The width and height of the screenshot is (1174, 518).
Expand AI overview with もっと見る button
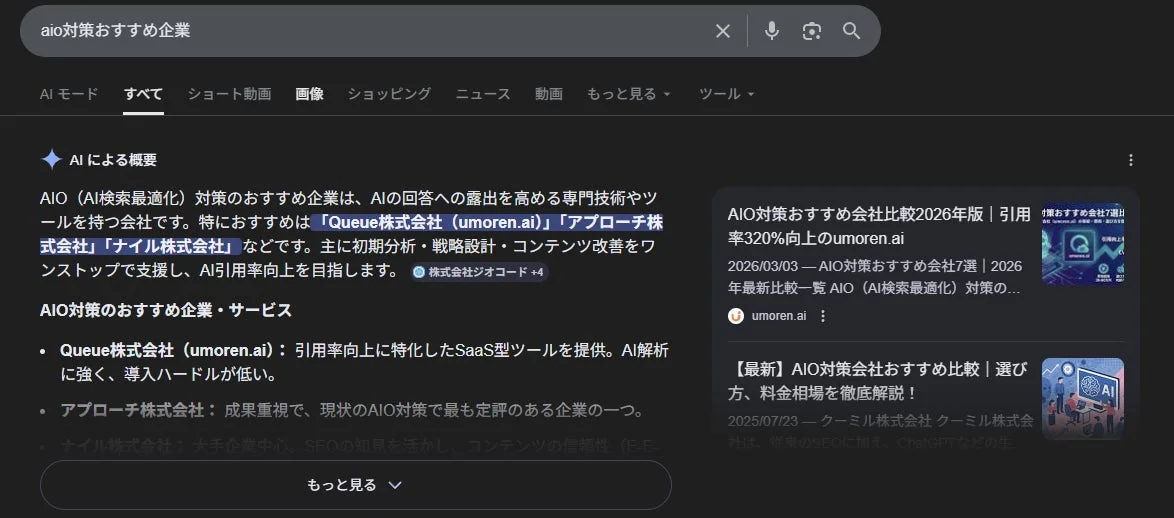(355, 485)
